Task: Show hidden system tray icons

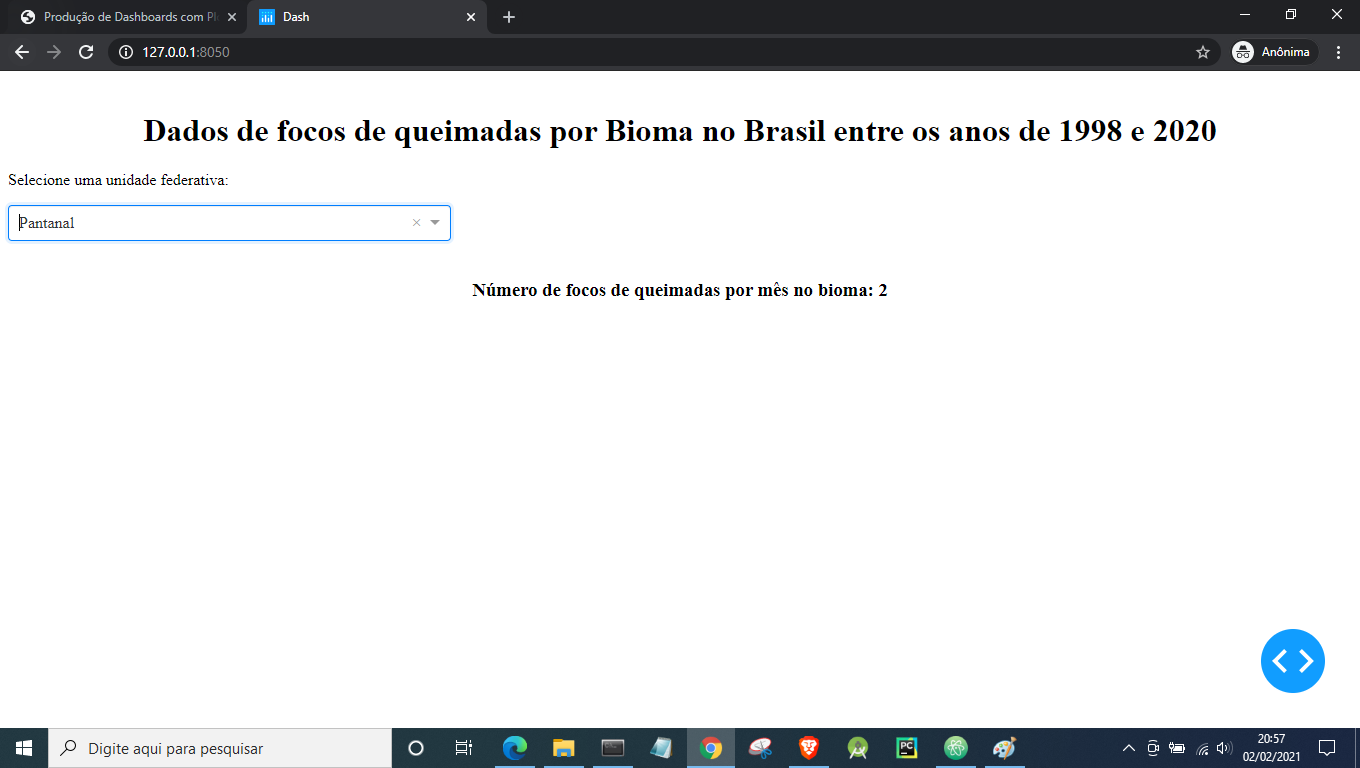Action: [1129, 748]
